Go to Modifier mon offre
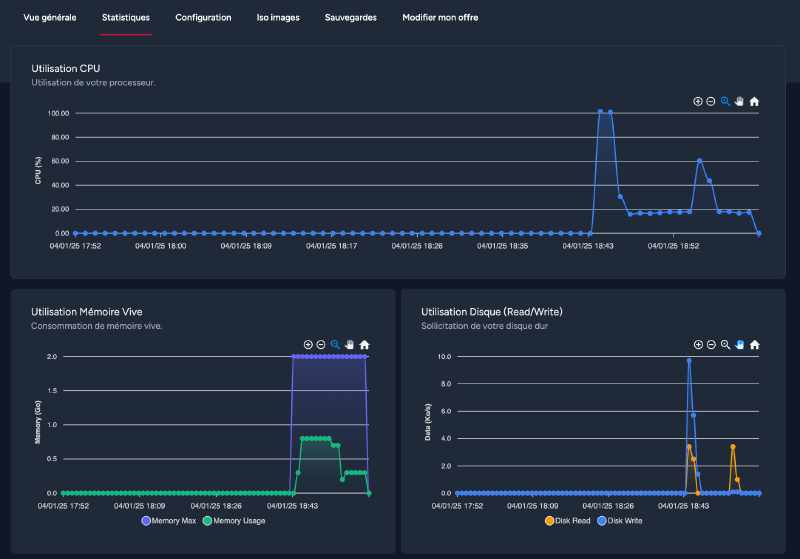This screenshot has width=800, height=559. pyautogui.click(x=441, y=18)
